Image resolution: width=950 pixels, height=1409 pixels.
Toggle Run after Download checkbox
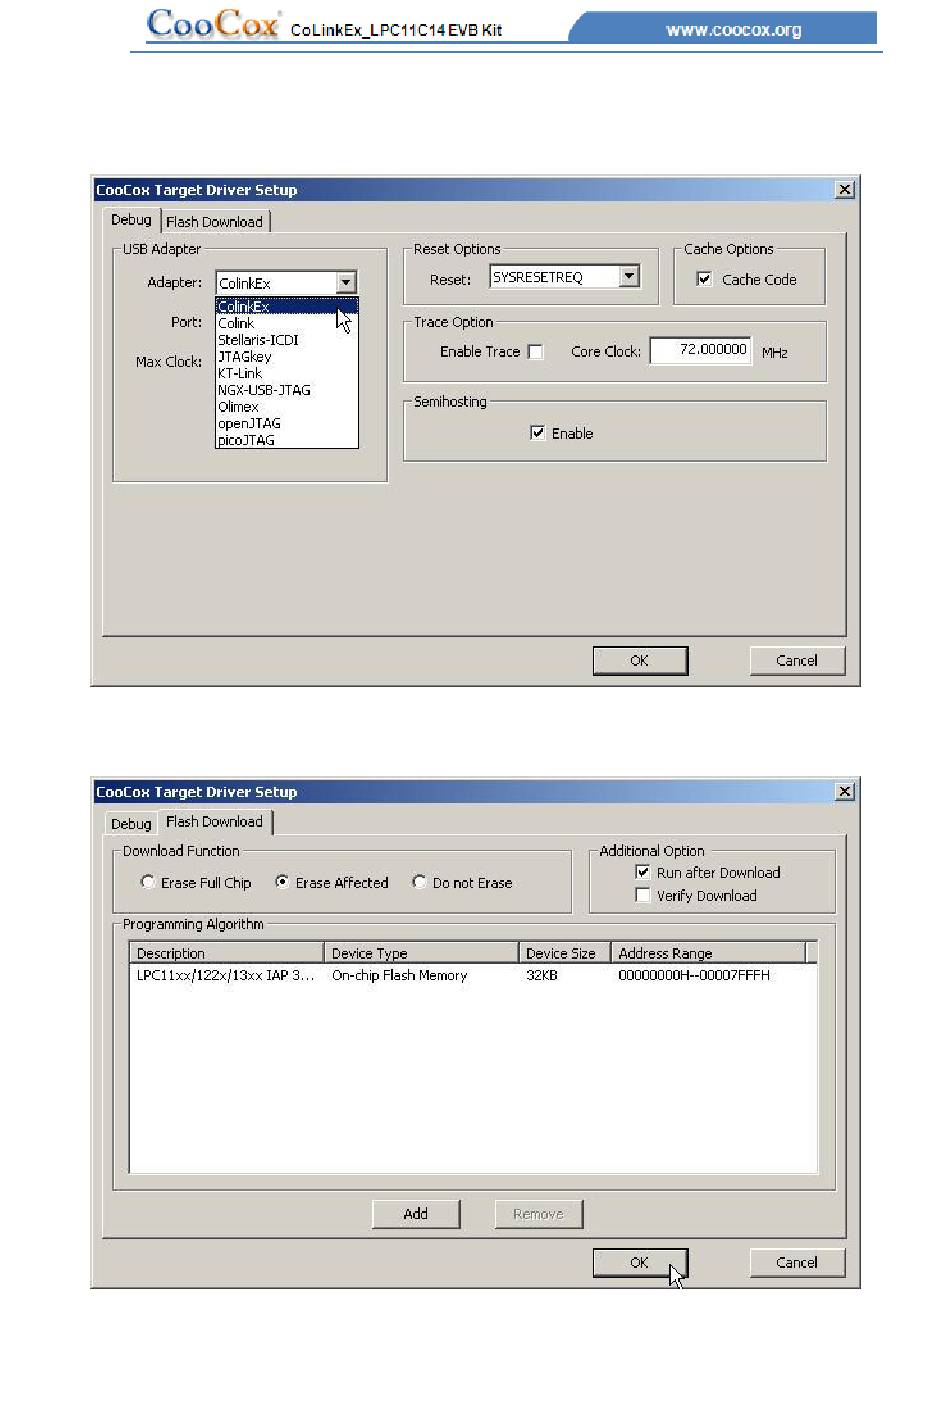[643, 872]
